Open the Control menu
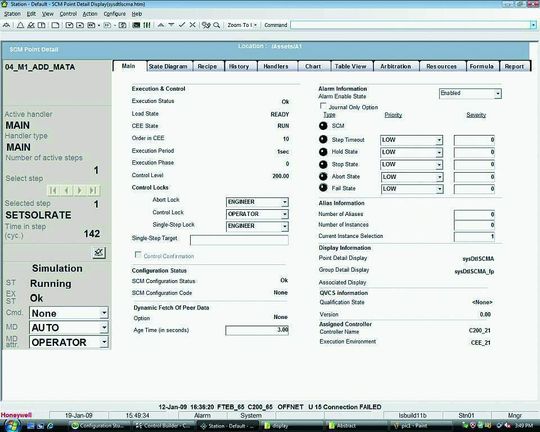Image resolution: width=540 pixels, height=432 pixels. point(68,14)
